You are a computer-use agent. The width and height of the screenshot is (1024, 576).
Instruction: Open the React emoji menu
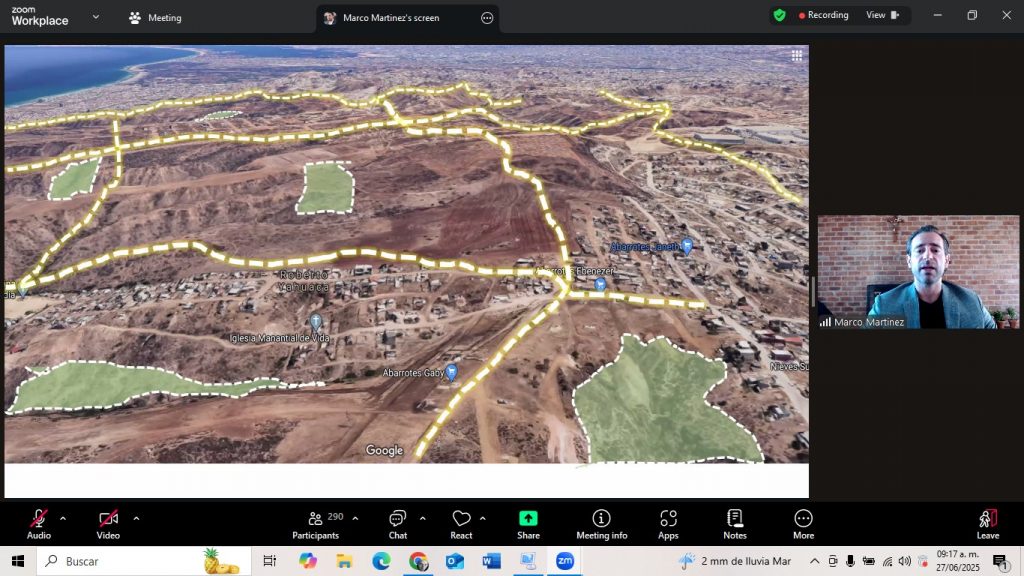[x=461, y=523]
